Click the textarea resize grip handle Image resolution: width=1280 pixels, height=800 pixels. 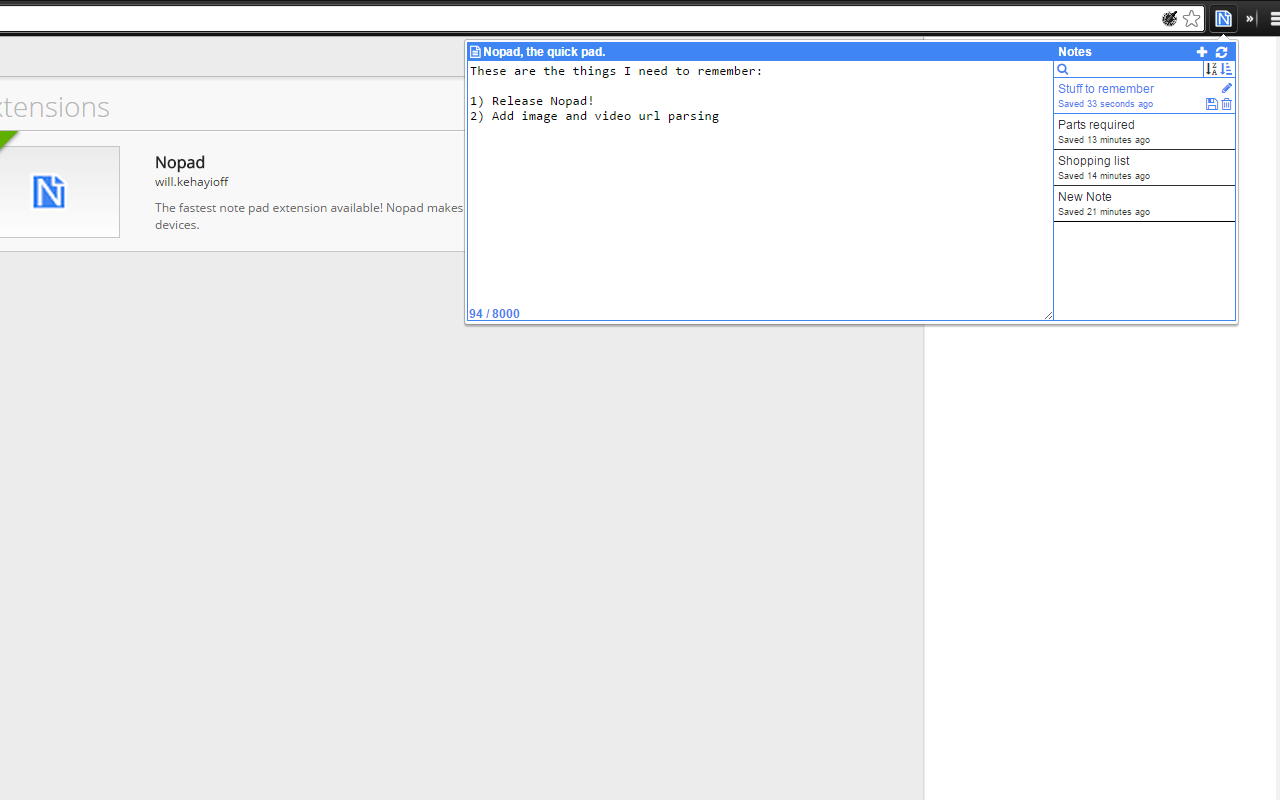coord(1048,315)
